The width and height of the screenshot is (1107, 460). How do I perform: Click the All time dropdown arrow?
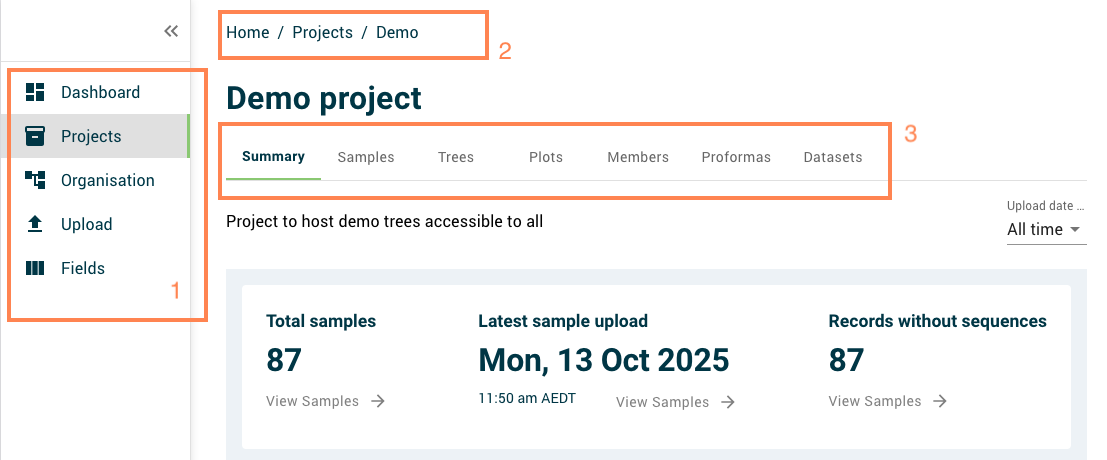pos(1075,230)
